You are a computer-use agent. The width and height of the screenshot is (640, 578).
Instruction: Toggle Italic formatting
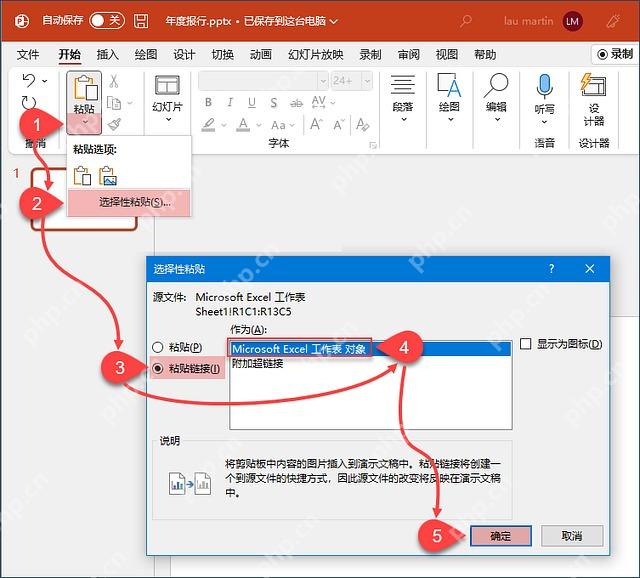coord(230,102)
